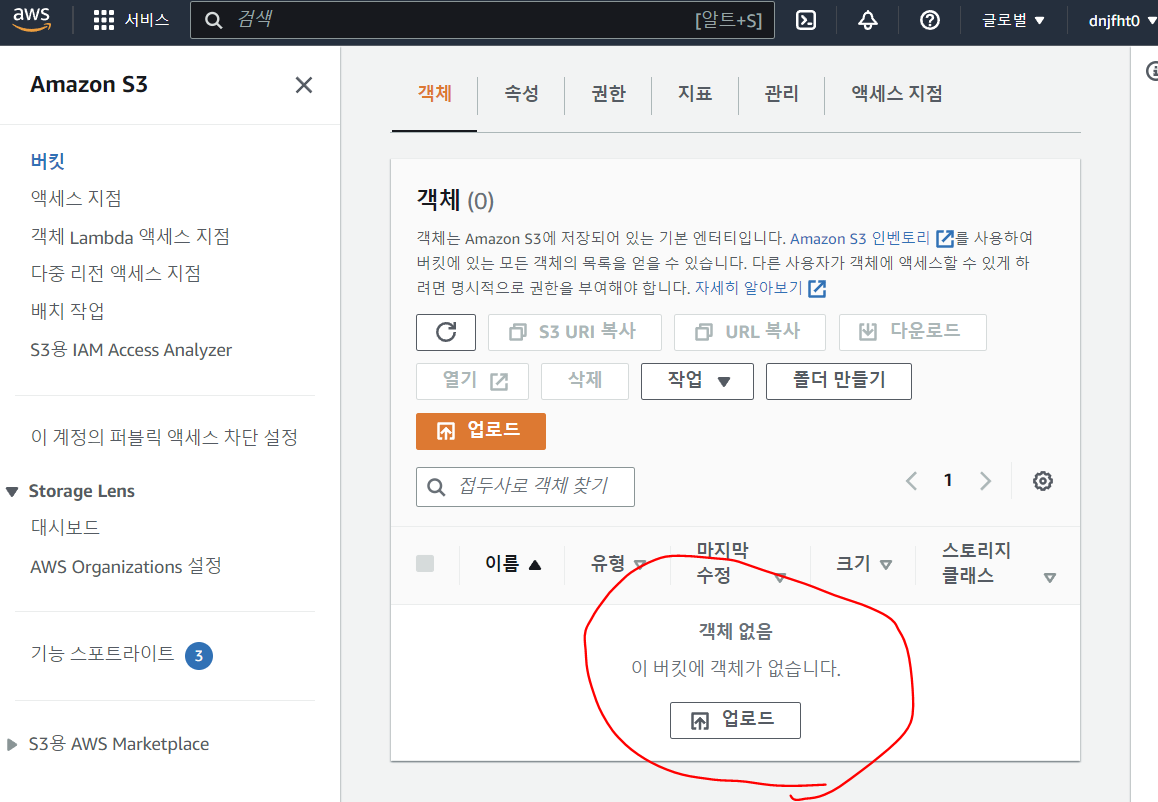Click the top search box 검색
The image size is (1158, 802).
tap(482, 20)
